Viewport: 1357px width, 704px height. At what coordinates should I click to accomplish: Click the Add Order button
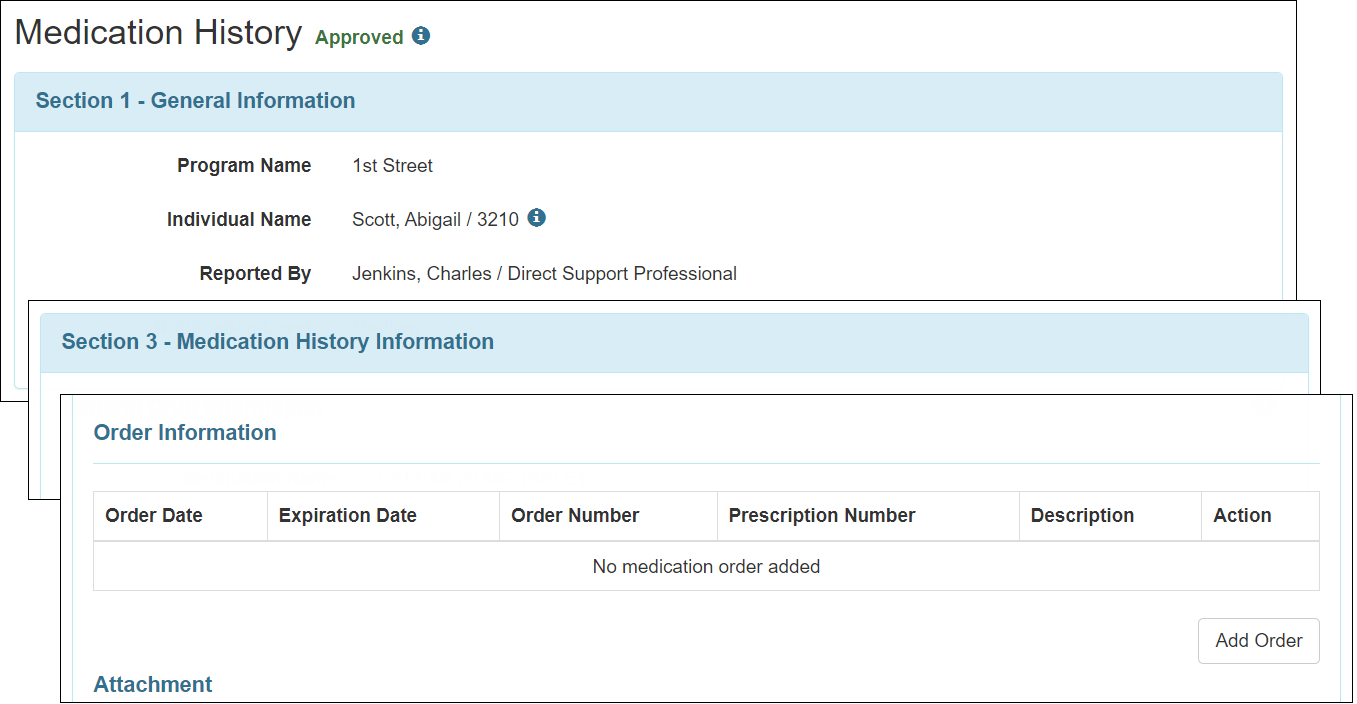coord(1258,641)
